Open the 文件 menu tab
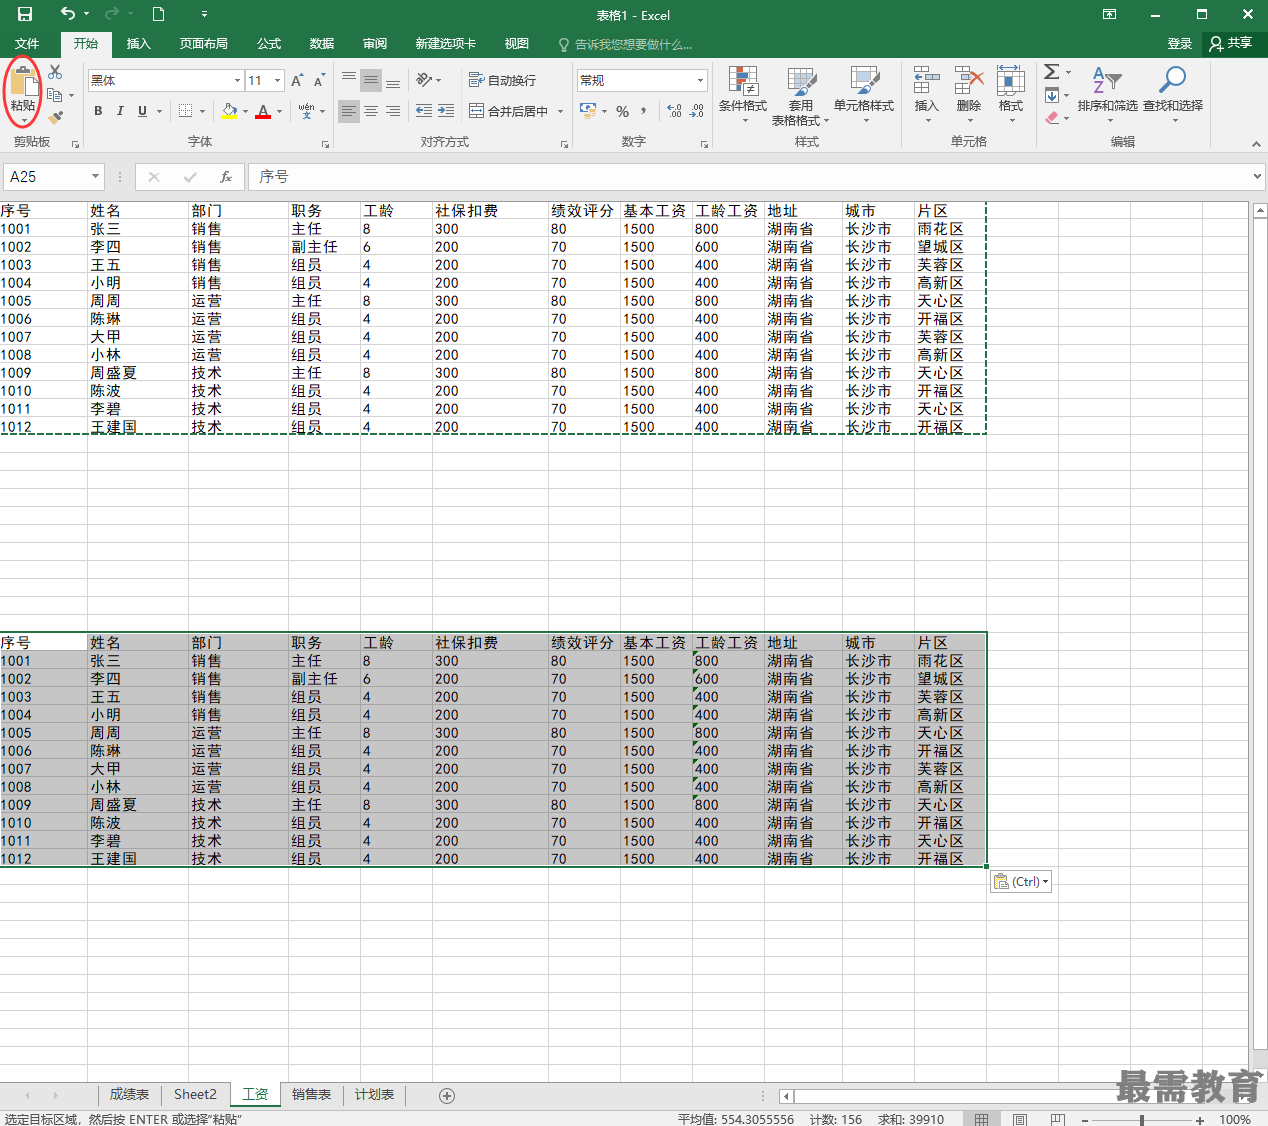Screen dimensions: 1268x1126 coord(27,44)
